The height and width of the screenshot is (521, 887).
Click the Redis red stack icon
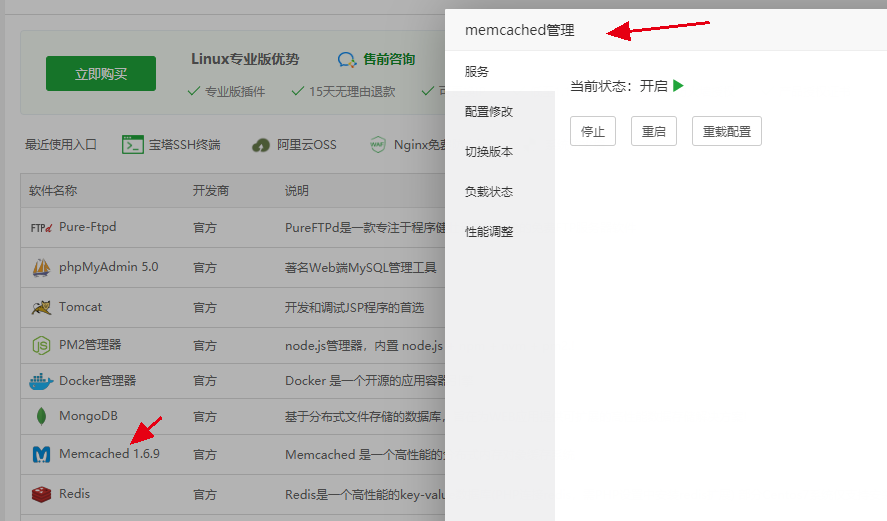click(x=41, y=494)
